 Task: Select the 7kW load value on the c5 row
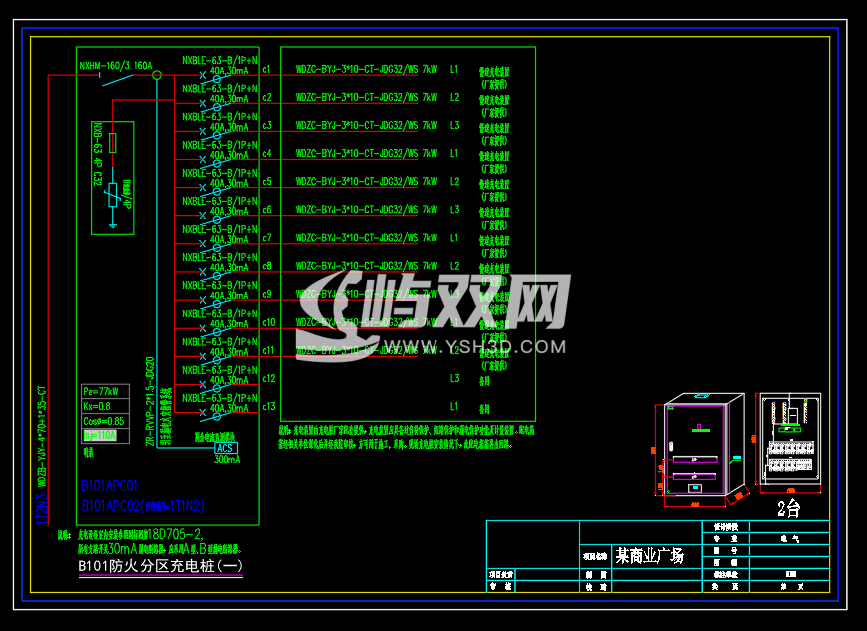[430, 181]
